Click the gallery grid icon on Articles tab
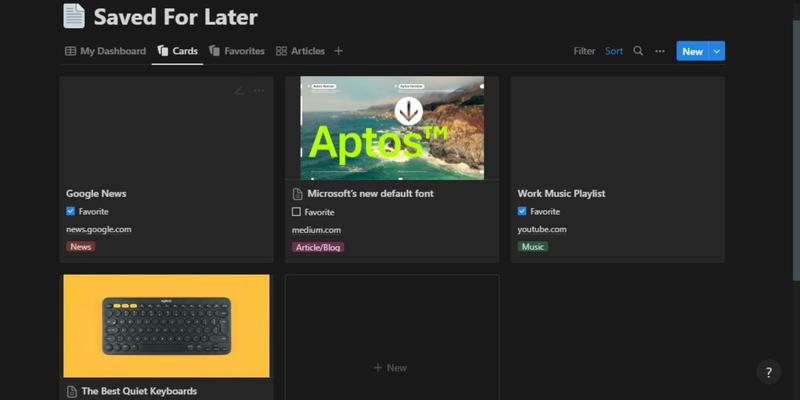 [x=281, y=51]
